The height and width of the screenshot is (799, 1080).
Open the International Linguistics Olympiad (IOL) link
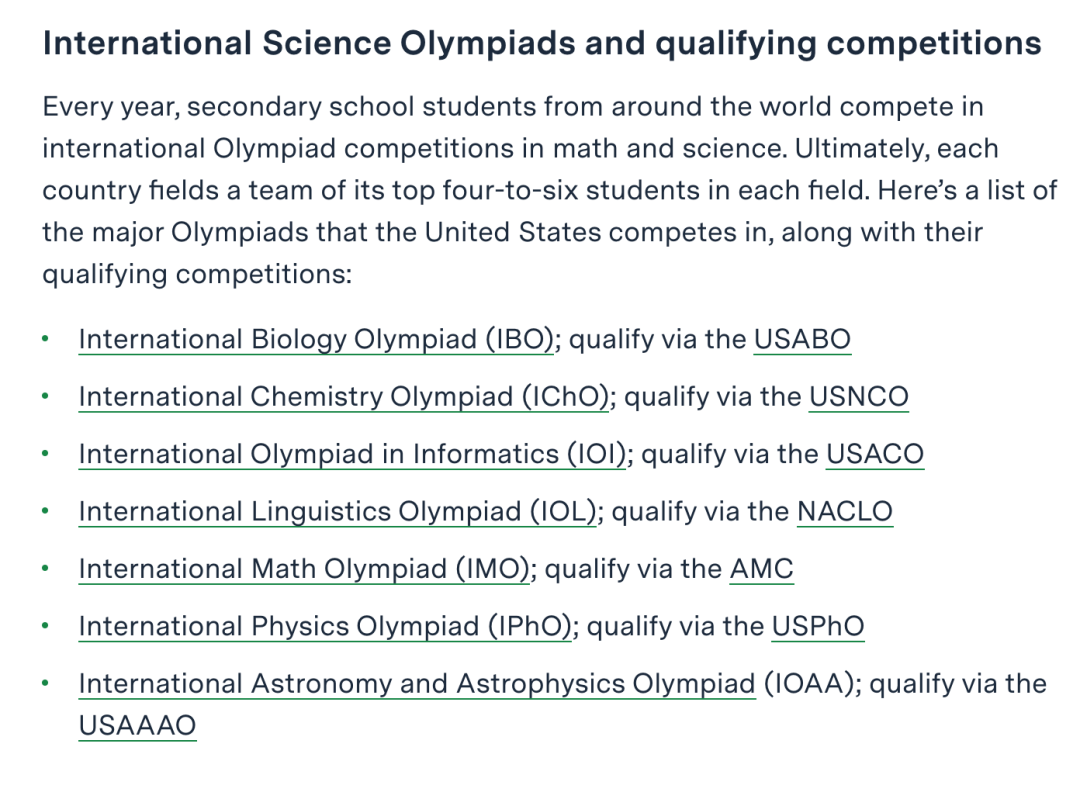338,511
